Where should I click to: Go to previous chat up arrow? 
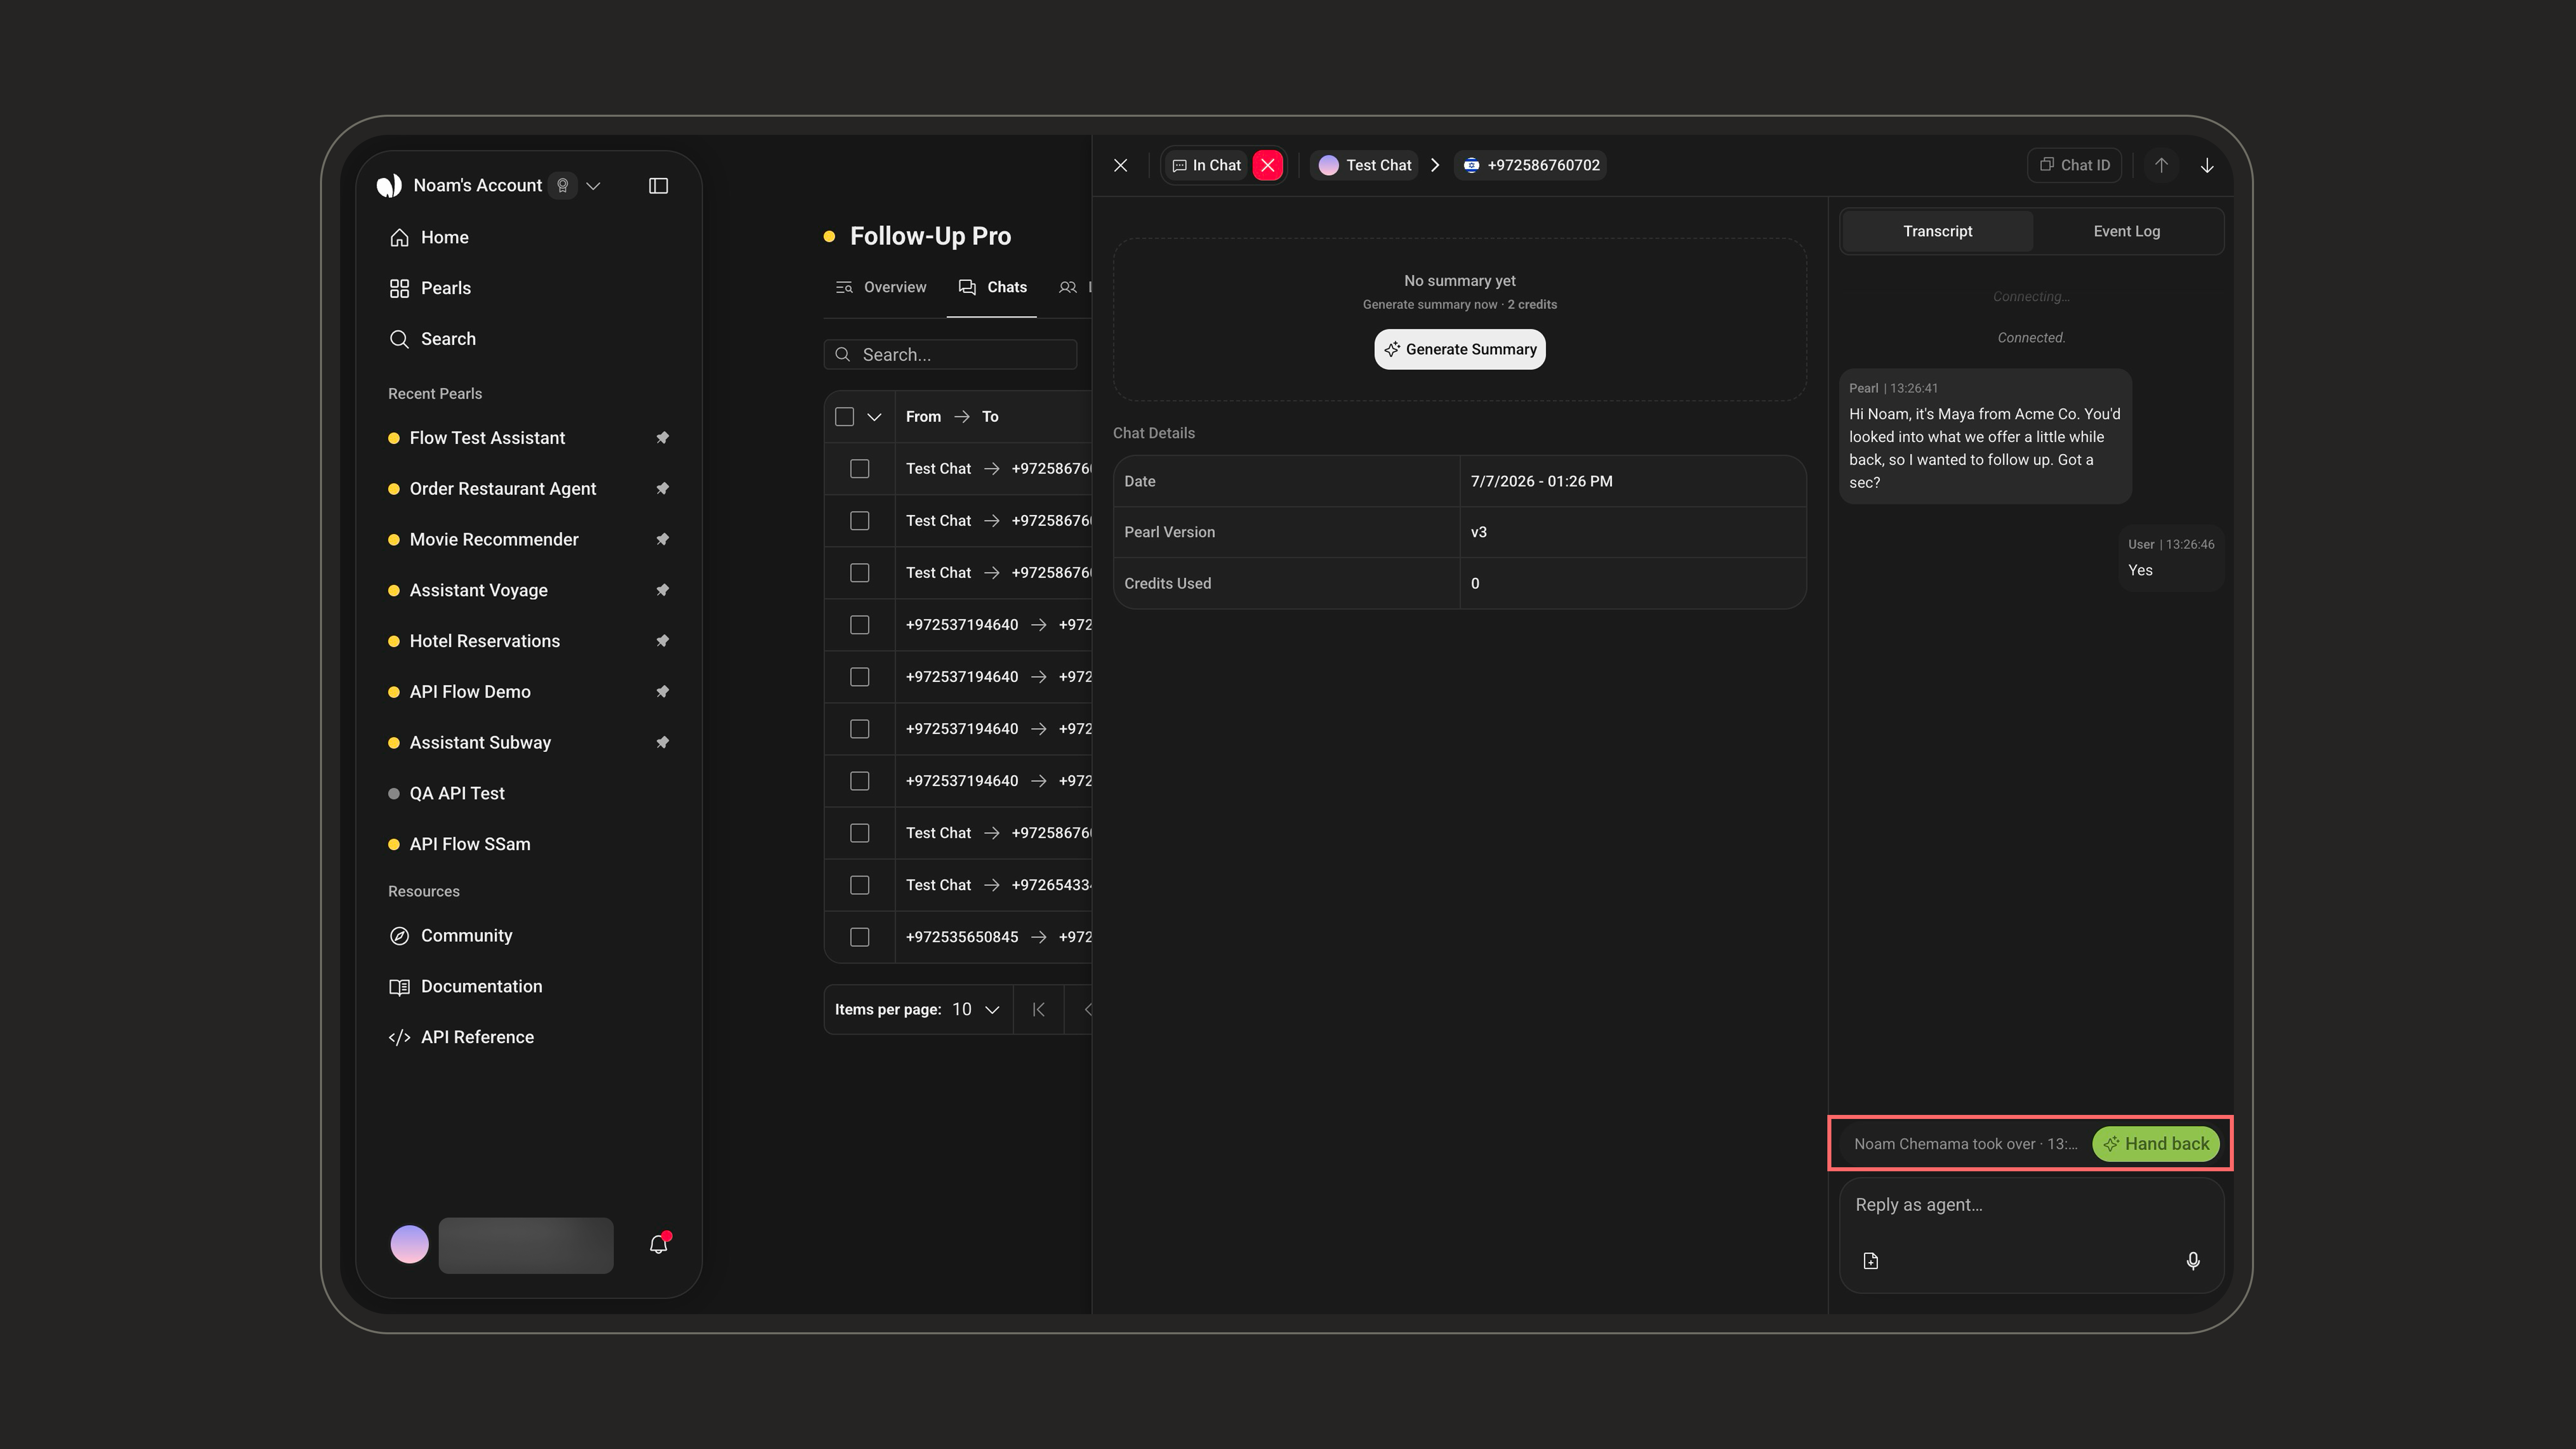(x=2161, y=166)
